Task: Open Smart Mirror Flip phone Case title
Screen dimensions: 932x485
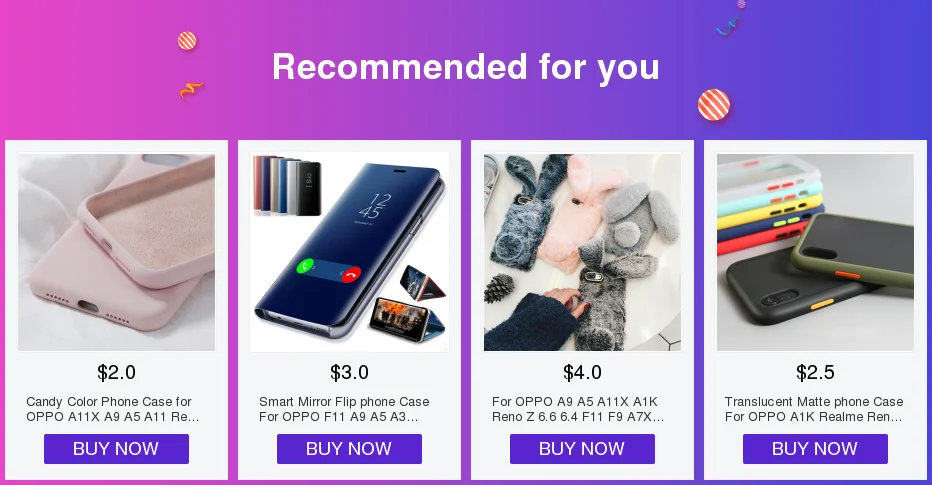Action: coord(344,409)
